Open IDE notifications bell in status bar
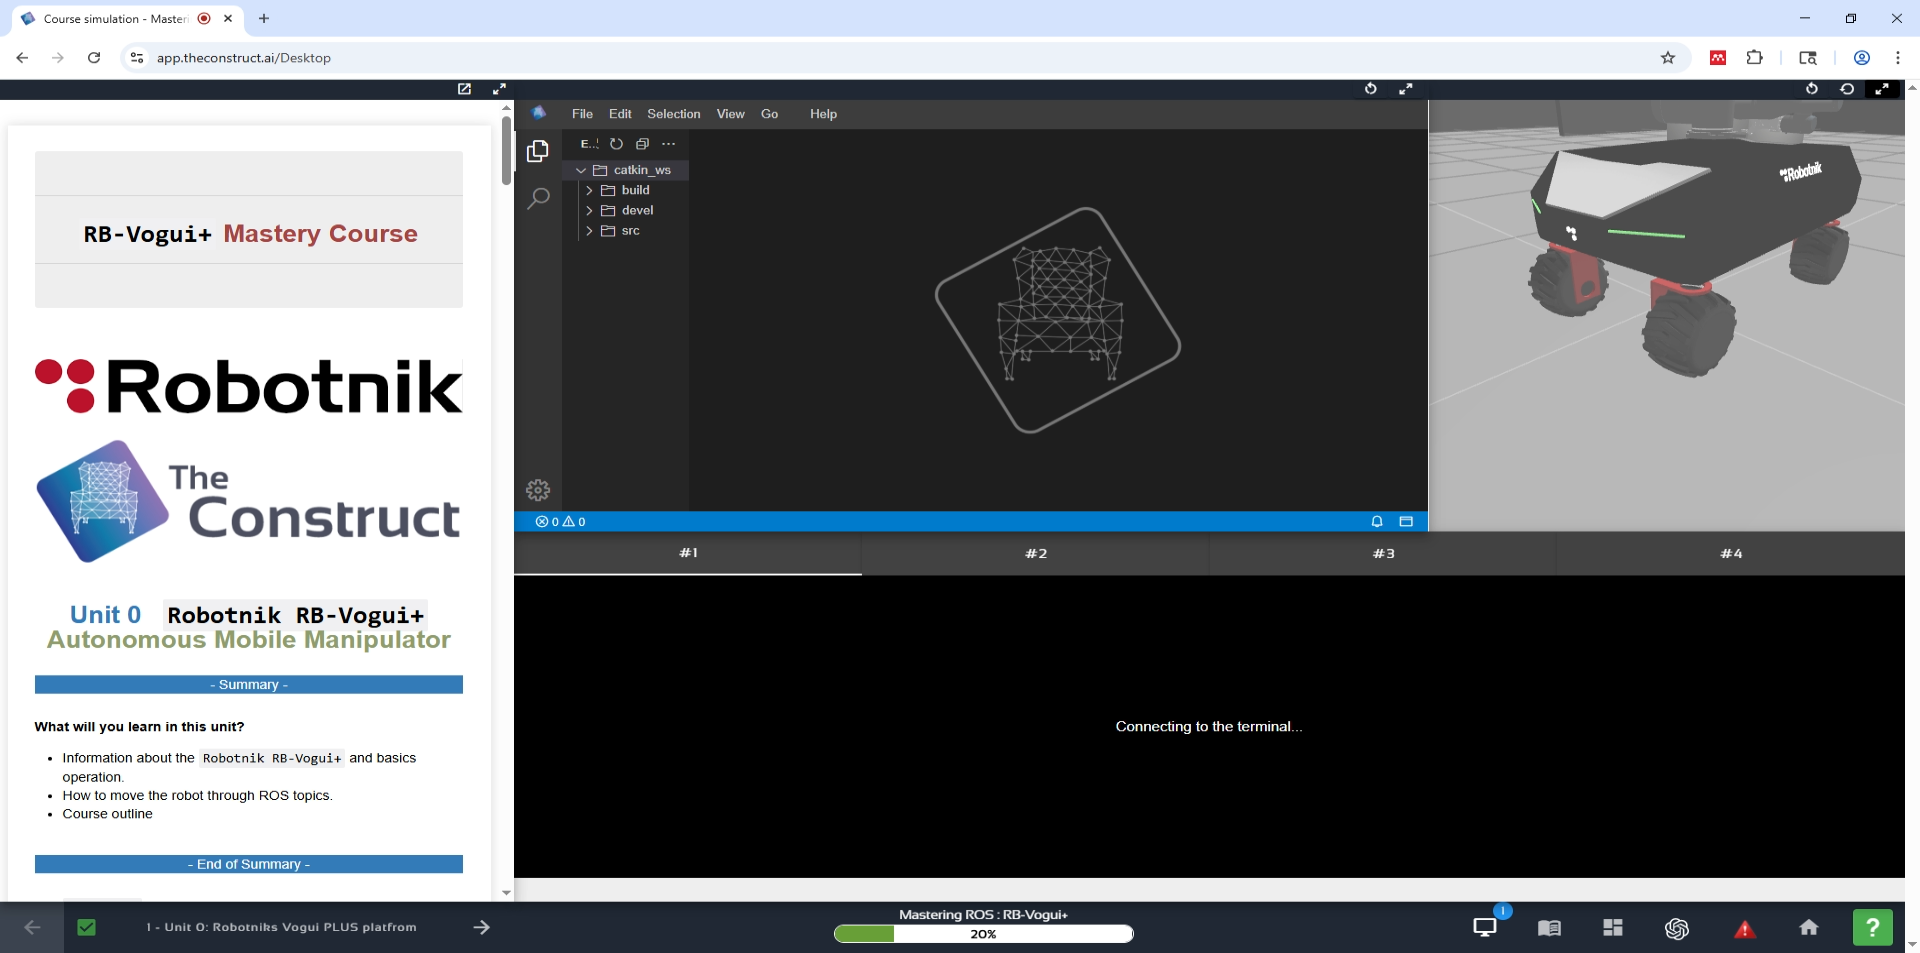The height and width of the screenshot is (953, 1920). tap(1377, 521)
